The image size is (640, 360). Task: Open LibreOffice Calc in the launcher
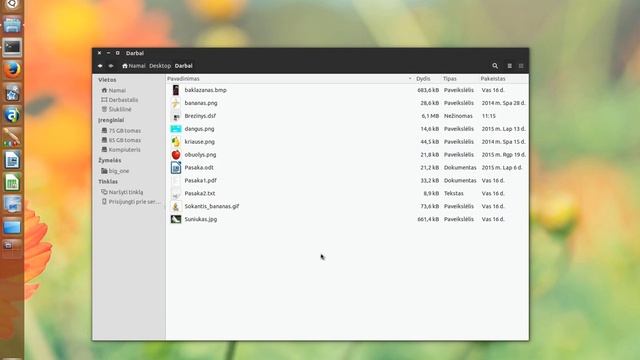pyautogui.click(x=12, y=182)
